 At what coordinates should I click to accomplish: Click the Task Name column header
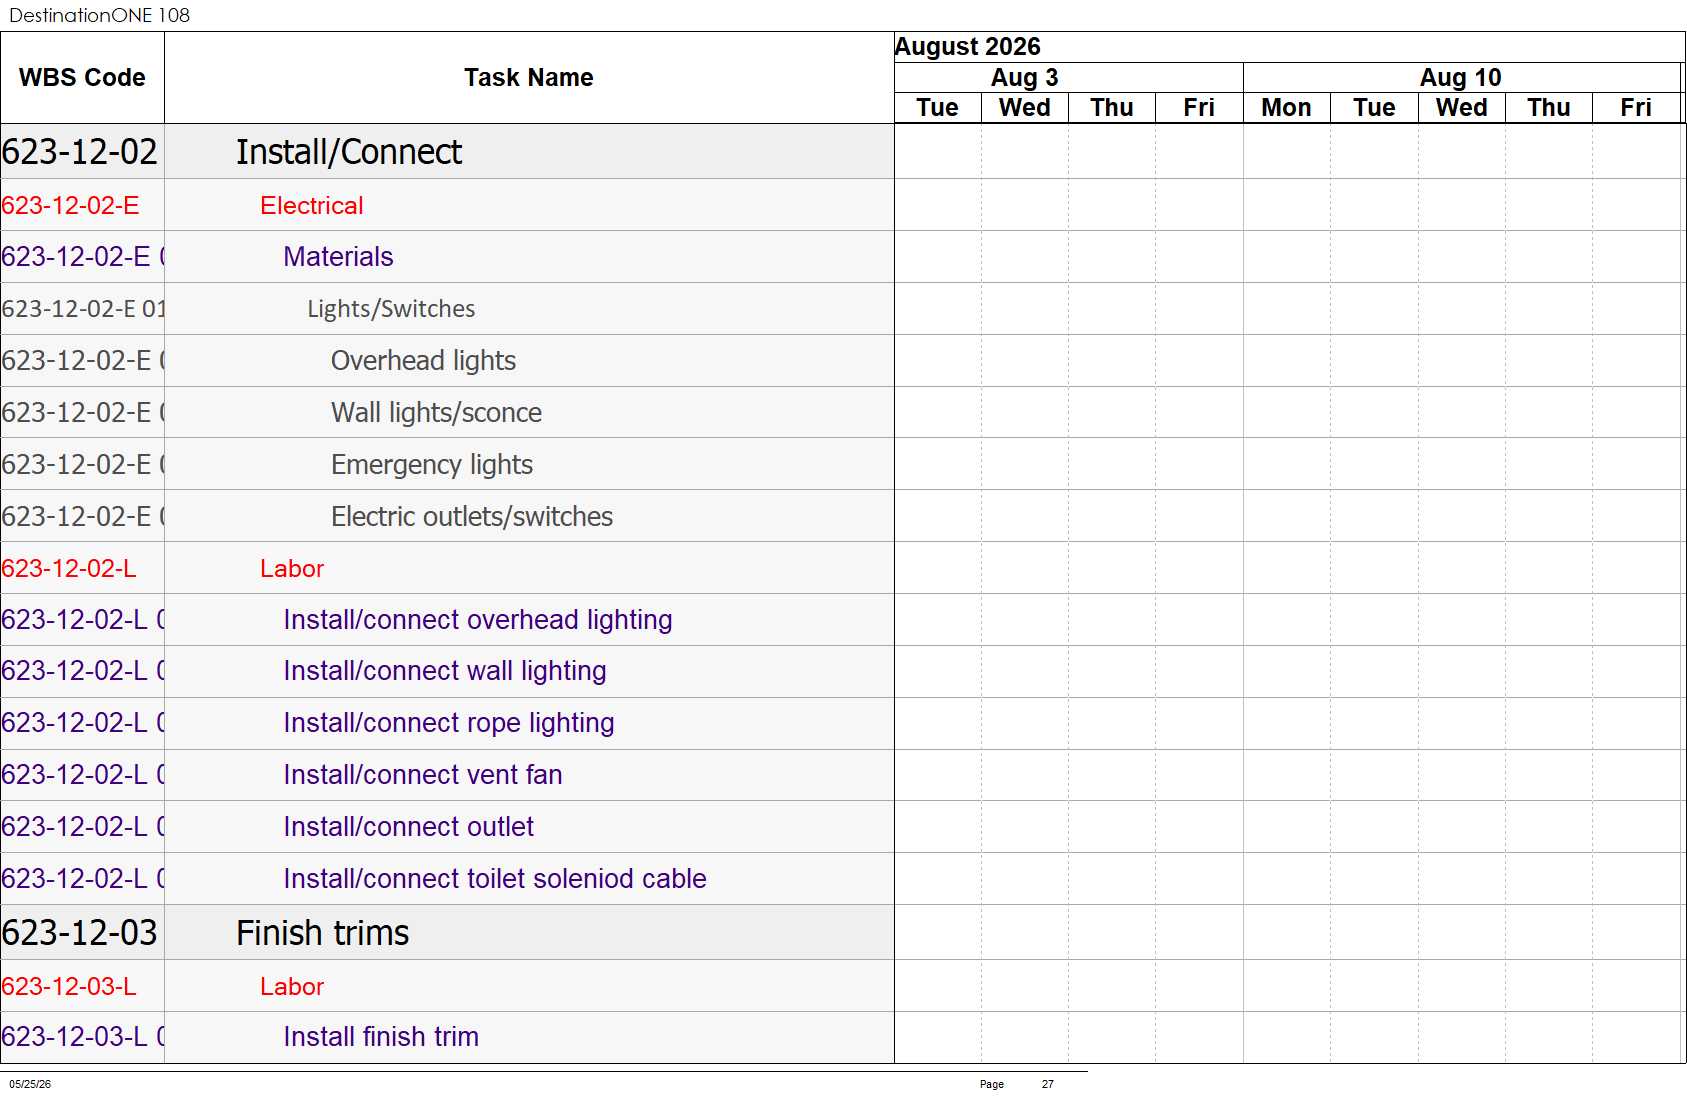click(529, 78)
